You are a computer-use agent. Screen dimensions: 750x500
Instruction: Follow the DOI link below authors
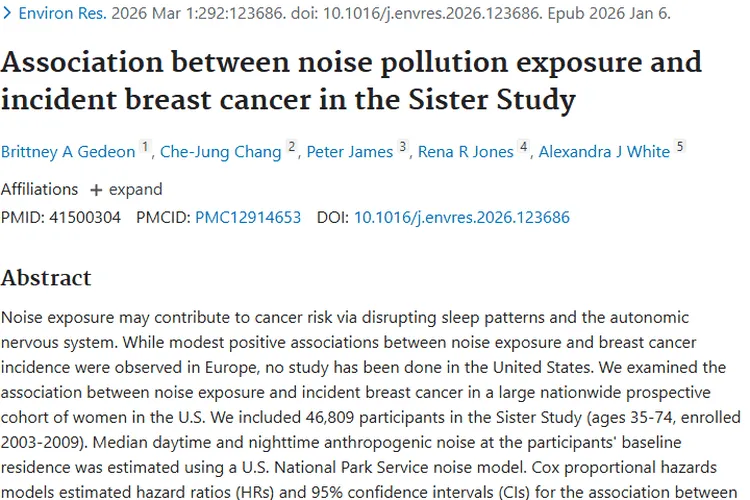(461, 216)
